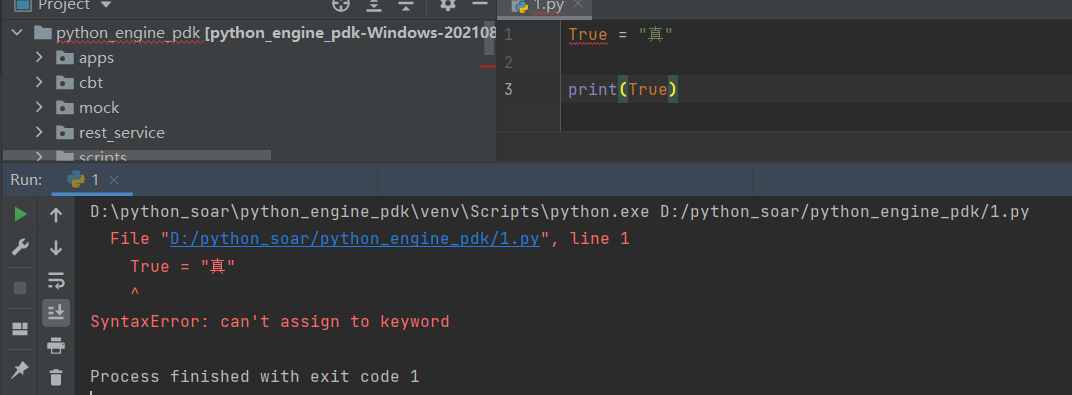Select the mock folder in Project tree
Image resolution: width=1072 pixels, height=395 pixels.
coord(99,108)
